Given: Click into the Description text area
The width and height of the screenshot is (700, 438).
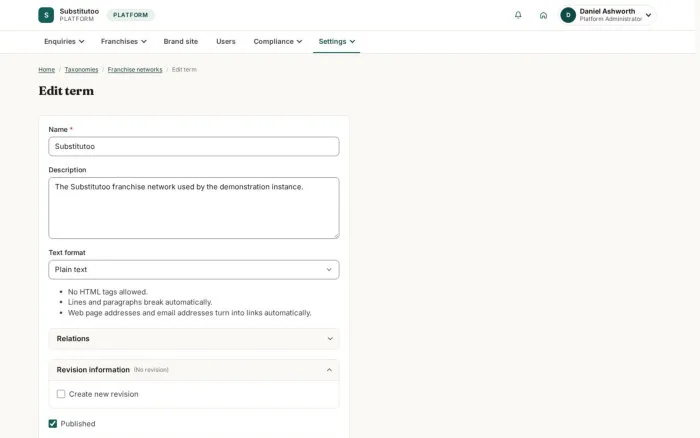Looking at the screenshot, I should coord(194,208).
